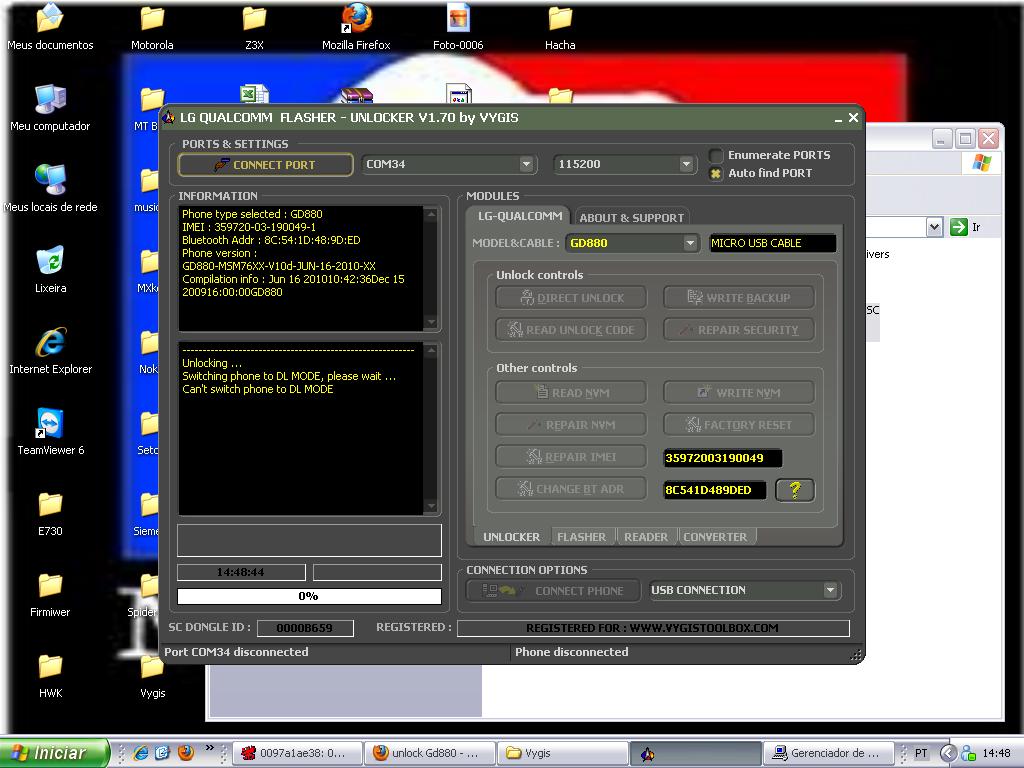Click the REPAIR NVM button
The image size is (1024, 768).
coord(571,425)
